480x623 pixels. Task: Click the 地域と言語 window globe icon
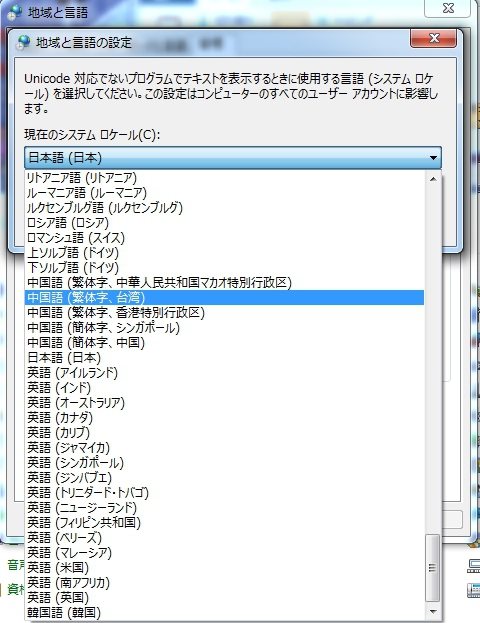[15, 12]
